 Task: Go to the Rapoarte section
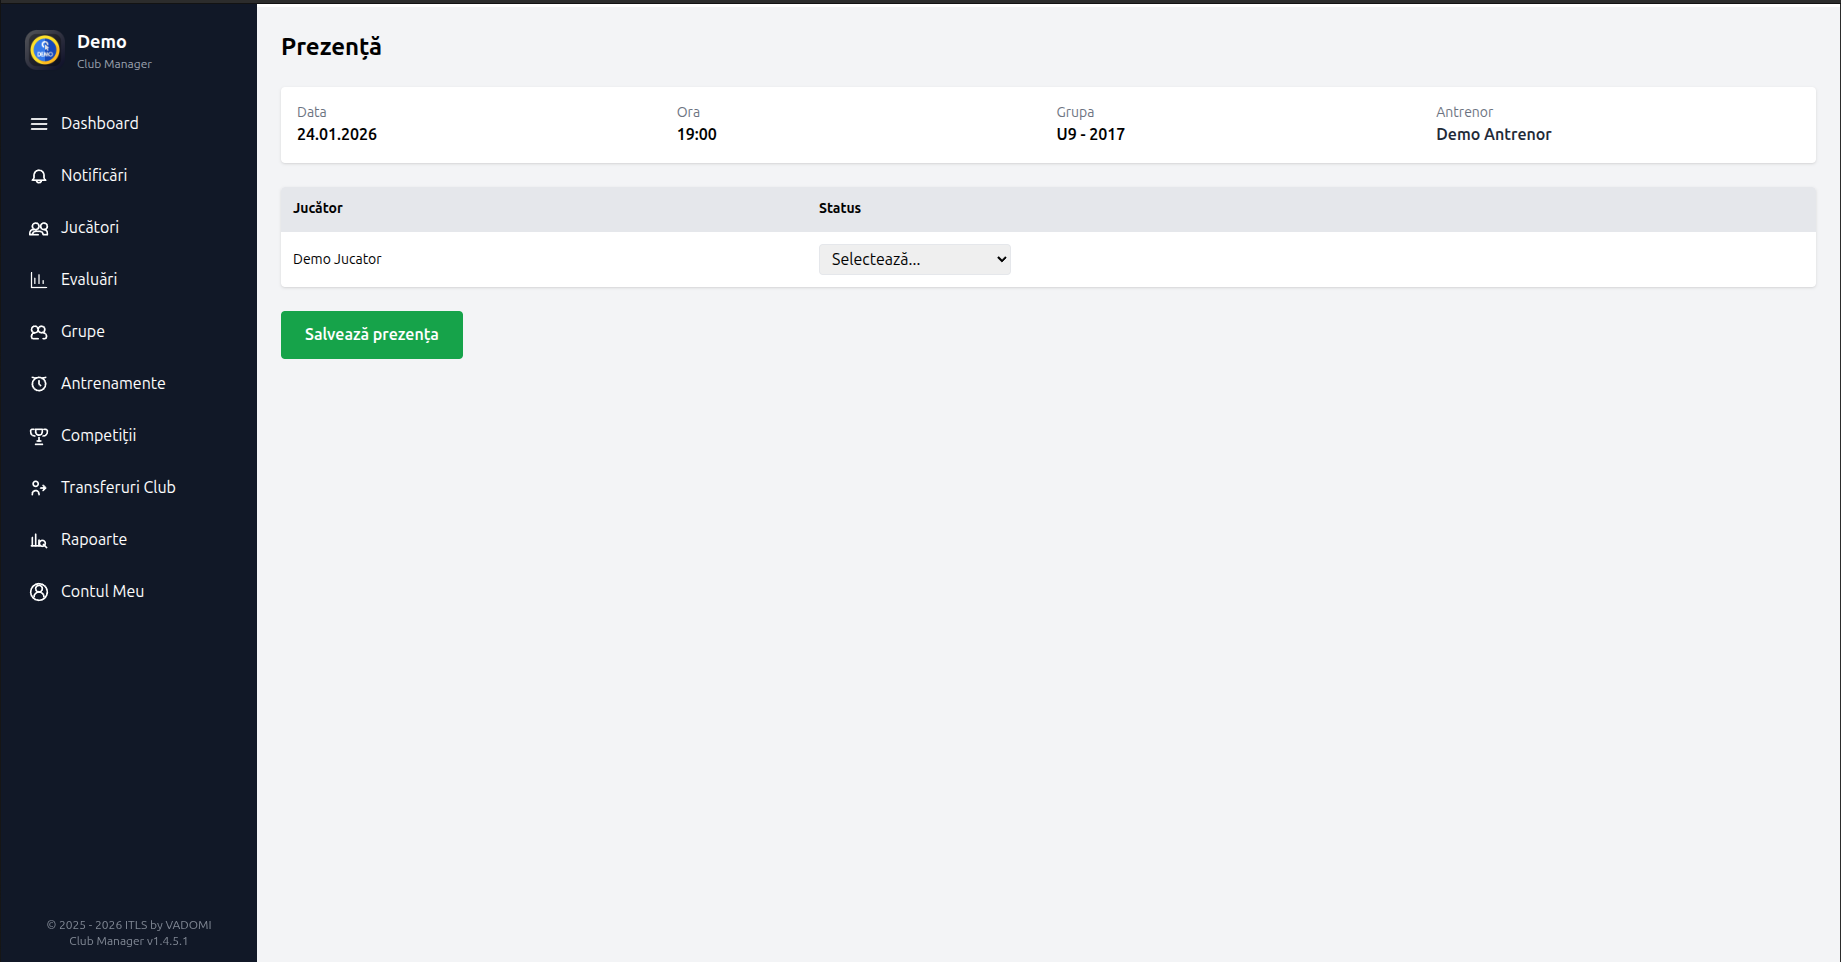[x=94, y=539]
